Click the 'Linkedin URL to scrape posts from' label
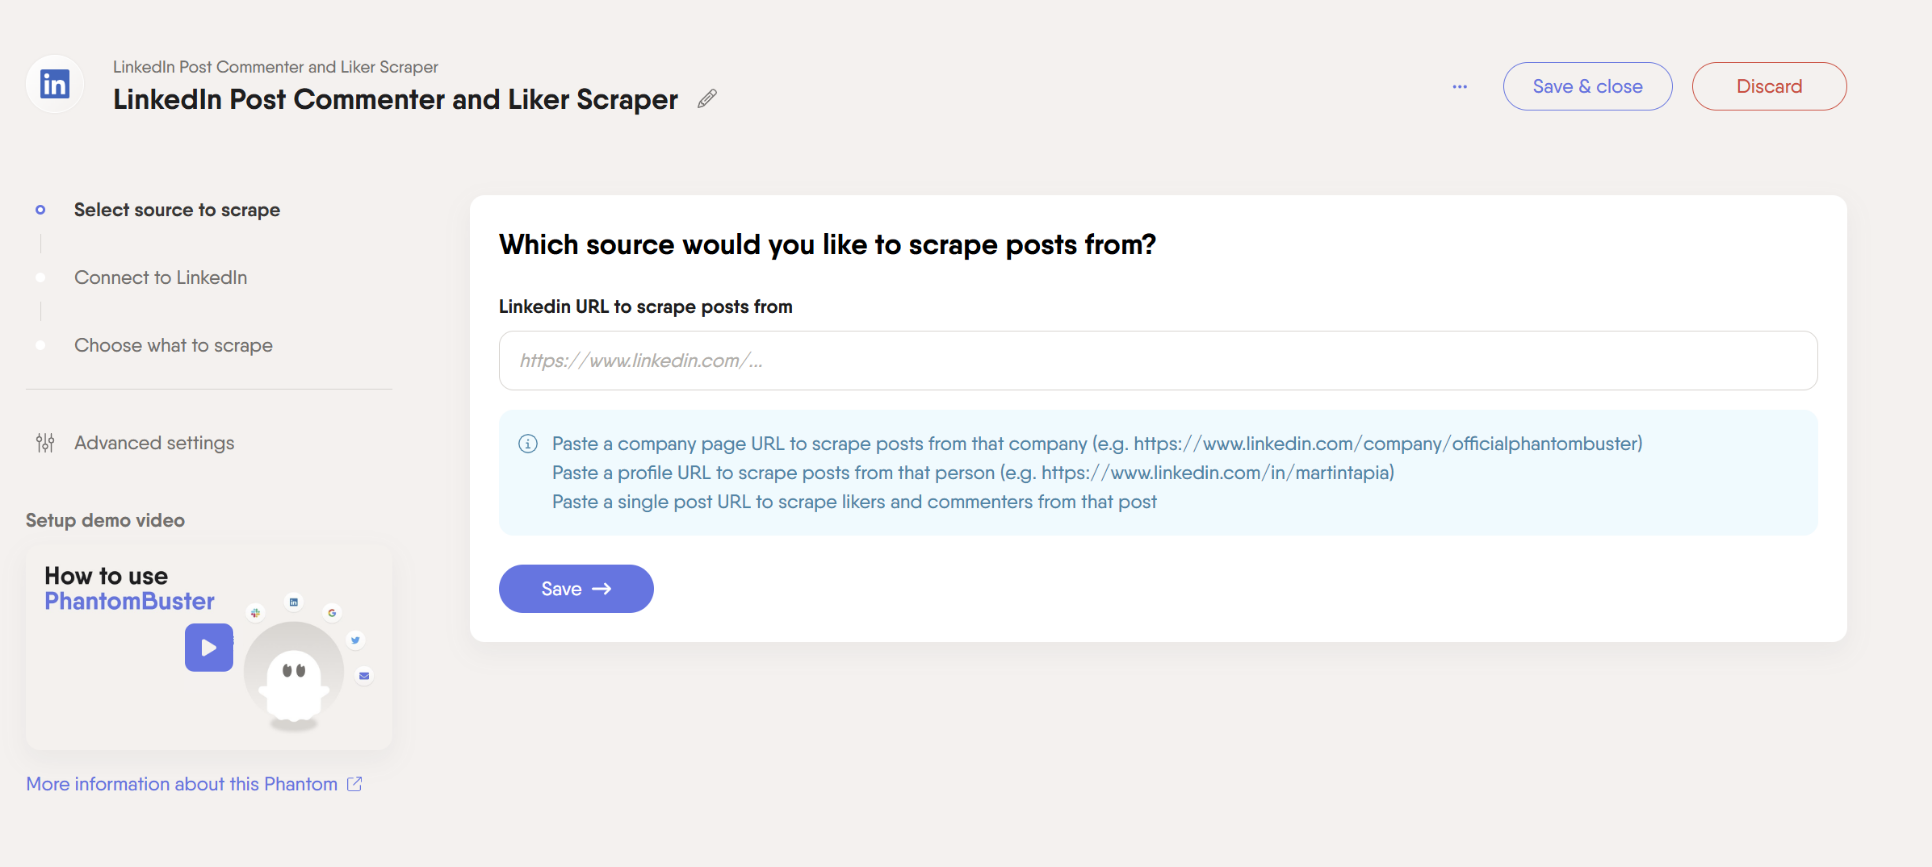The height and width of the screenshot is (867, 1932). 646,307
